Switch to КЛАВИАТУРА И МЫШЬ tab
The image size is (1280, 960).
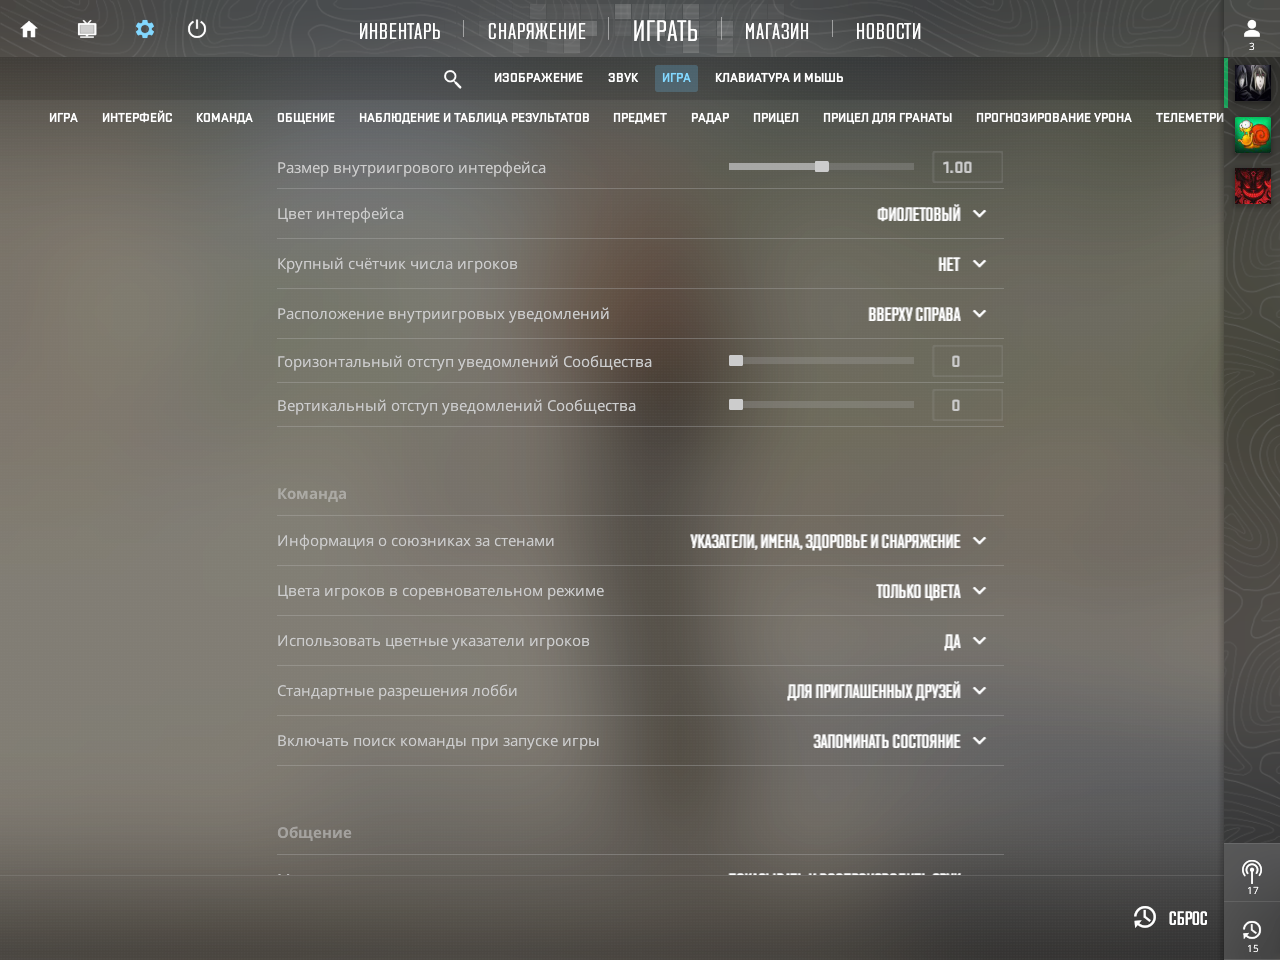779,78
